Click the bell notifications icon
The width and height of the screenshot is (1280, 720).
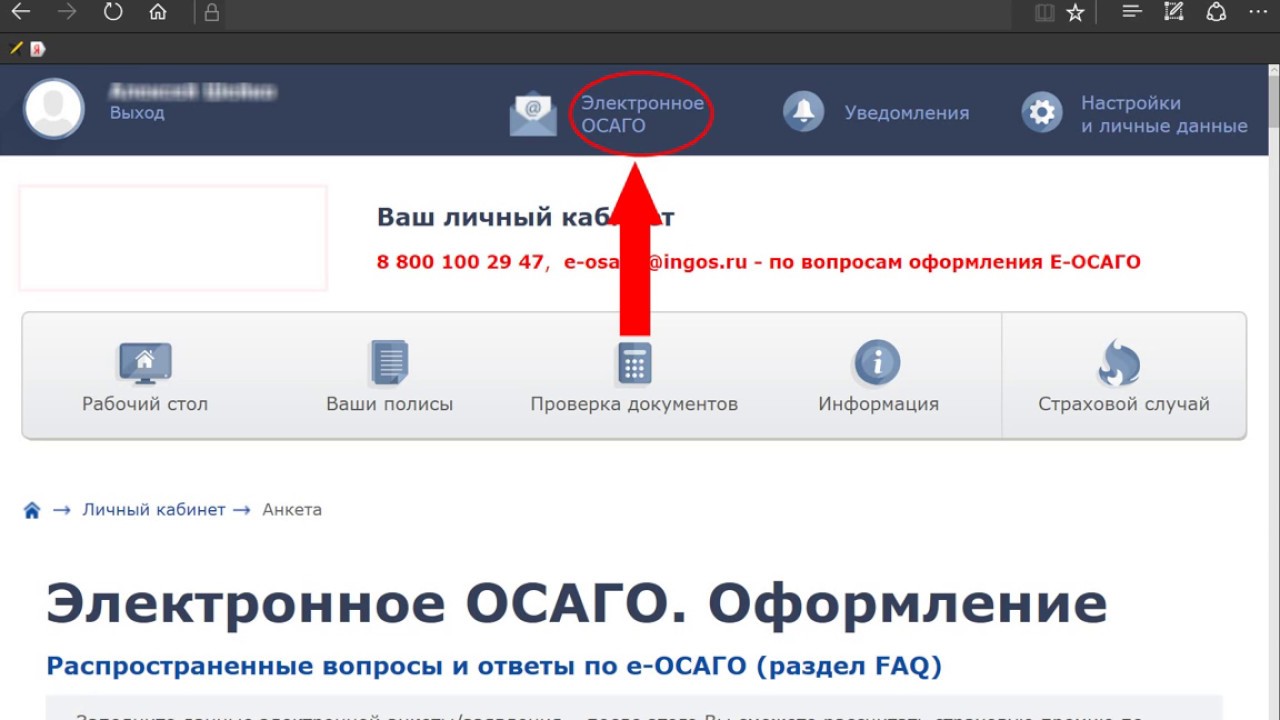[803, 111]
